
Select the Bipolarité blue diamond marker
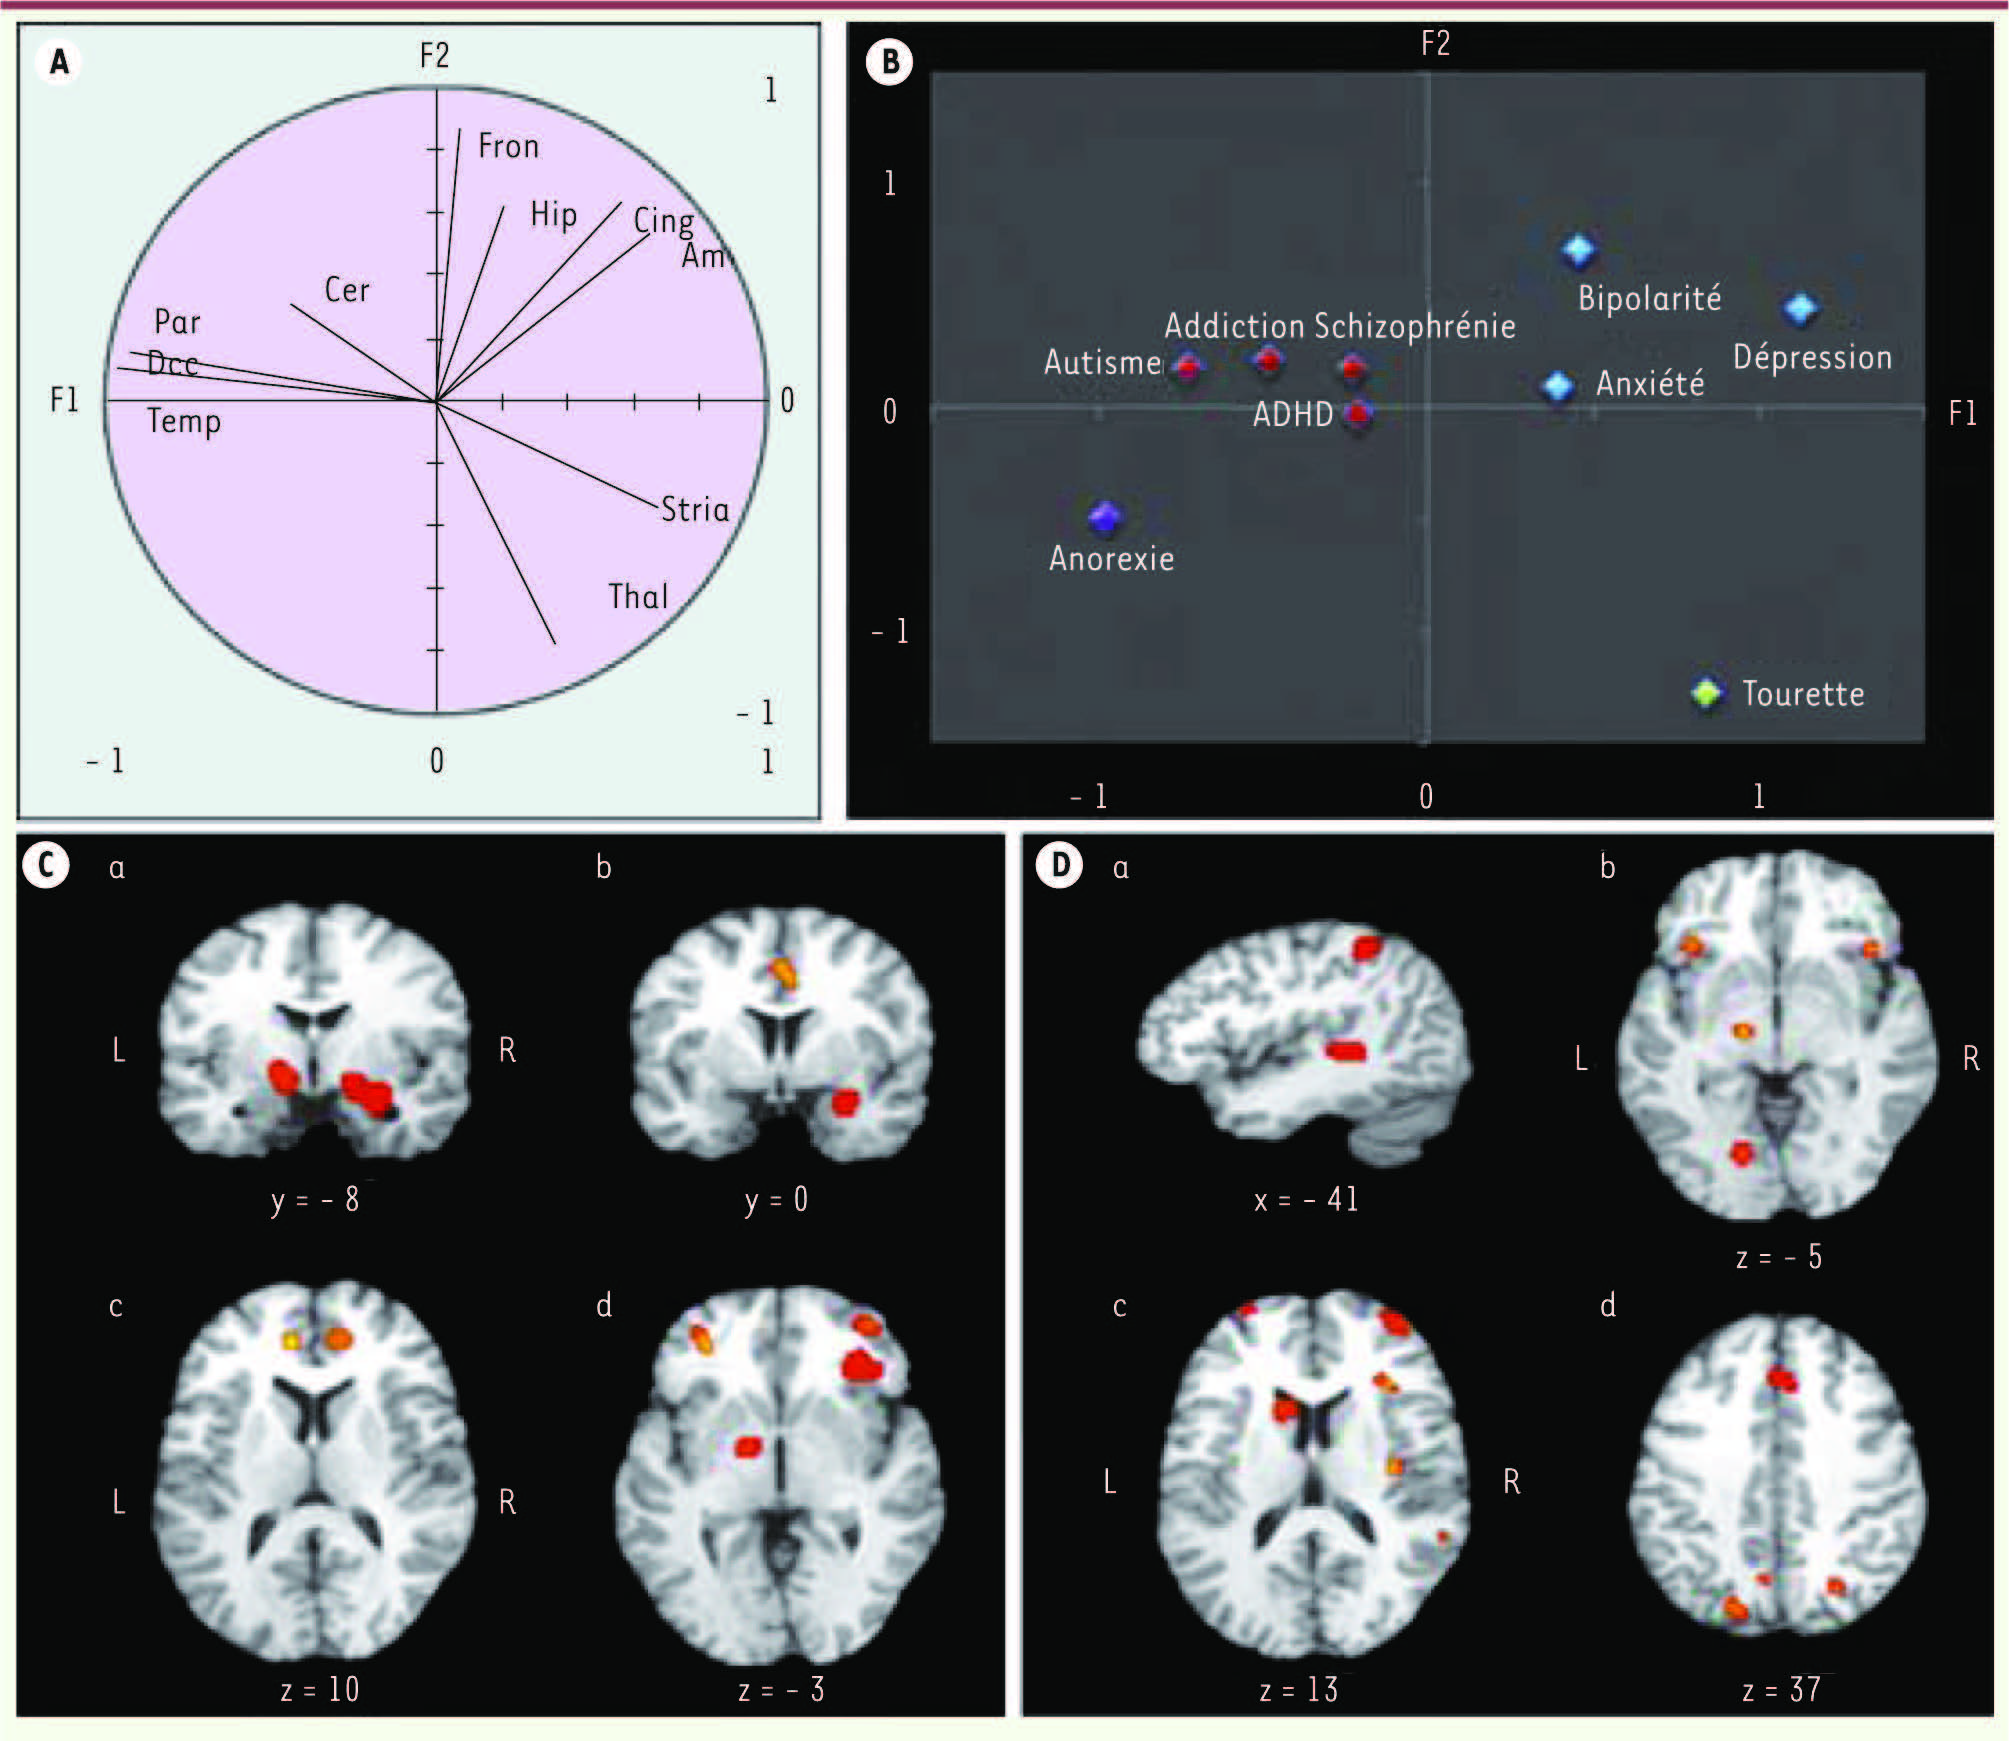click(1578, 249)
